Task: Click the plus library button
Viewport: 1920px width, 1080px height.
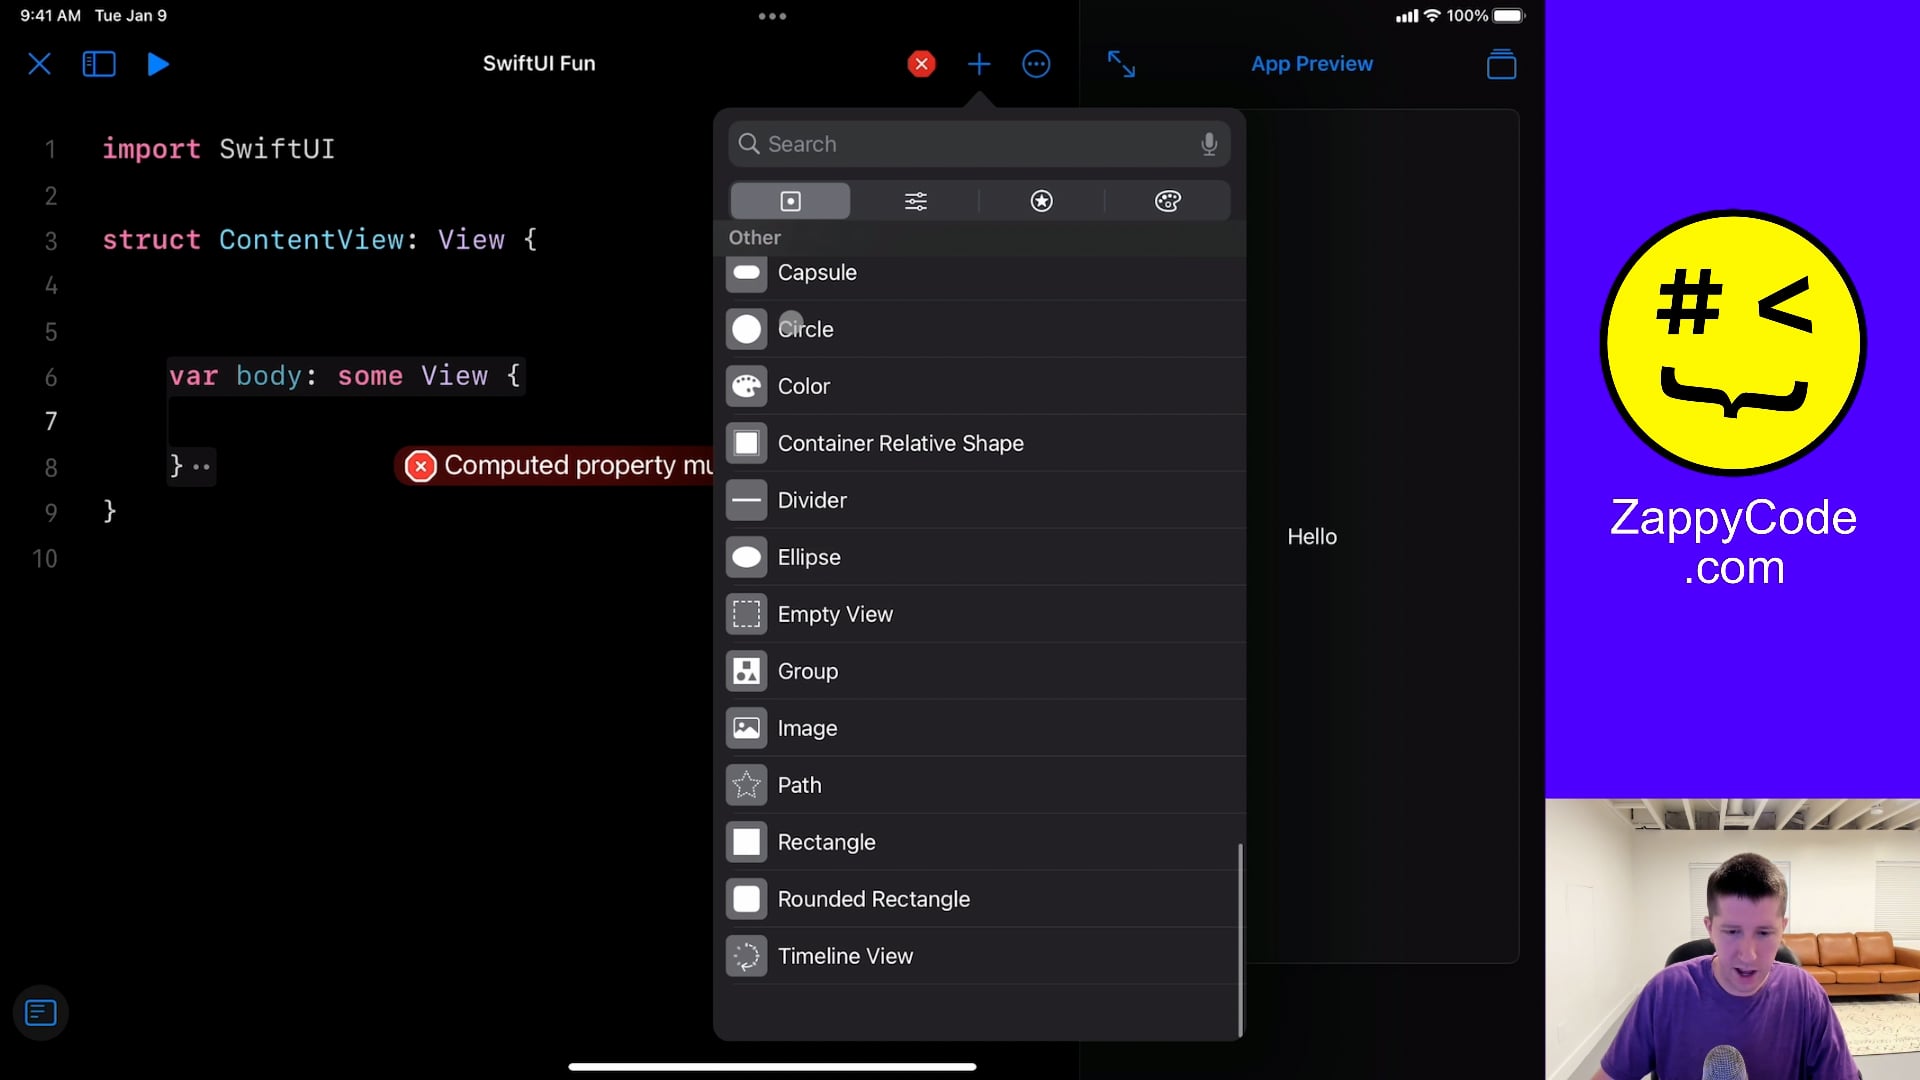Action: (979, 64)
